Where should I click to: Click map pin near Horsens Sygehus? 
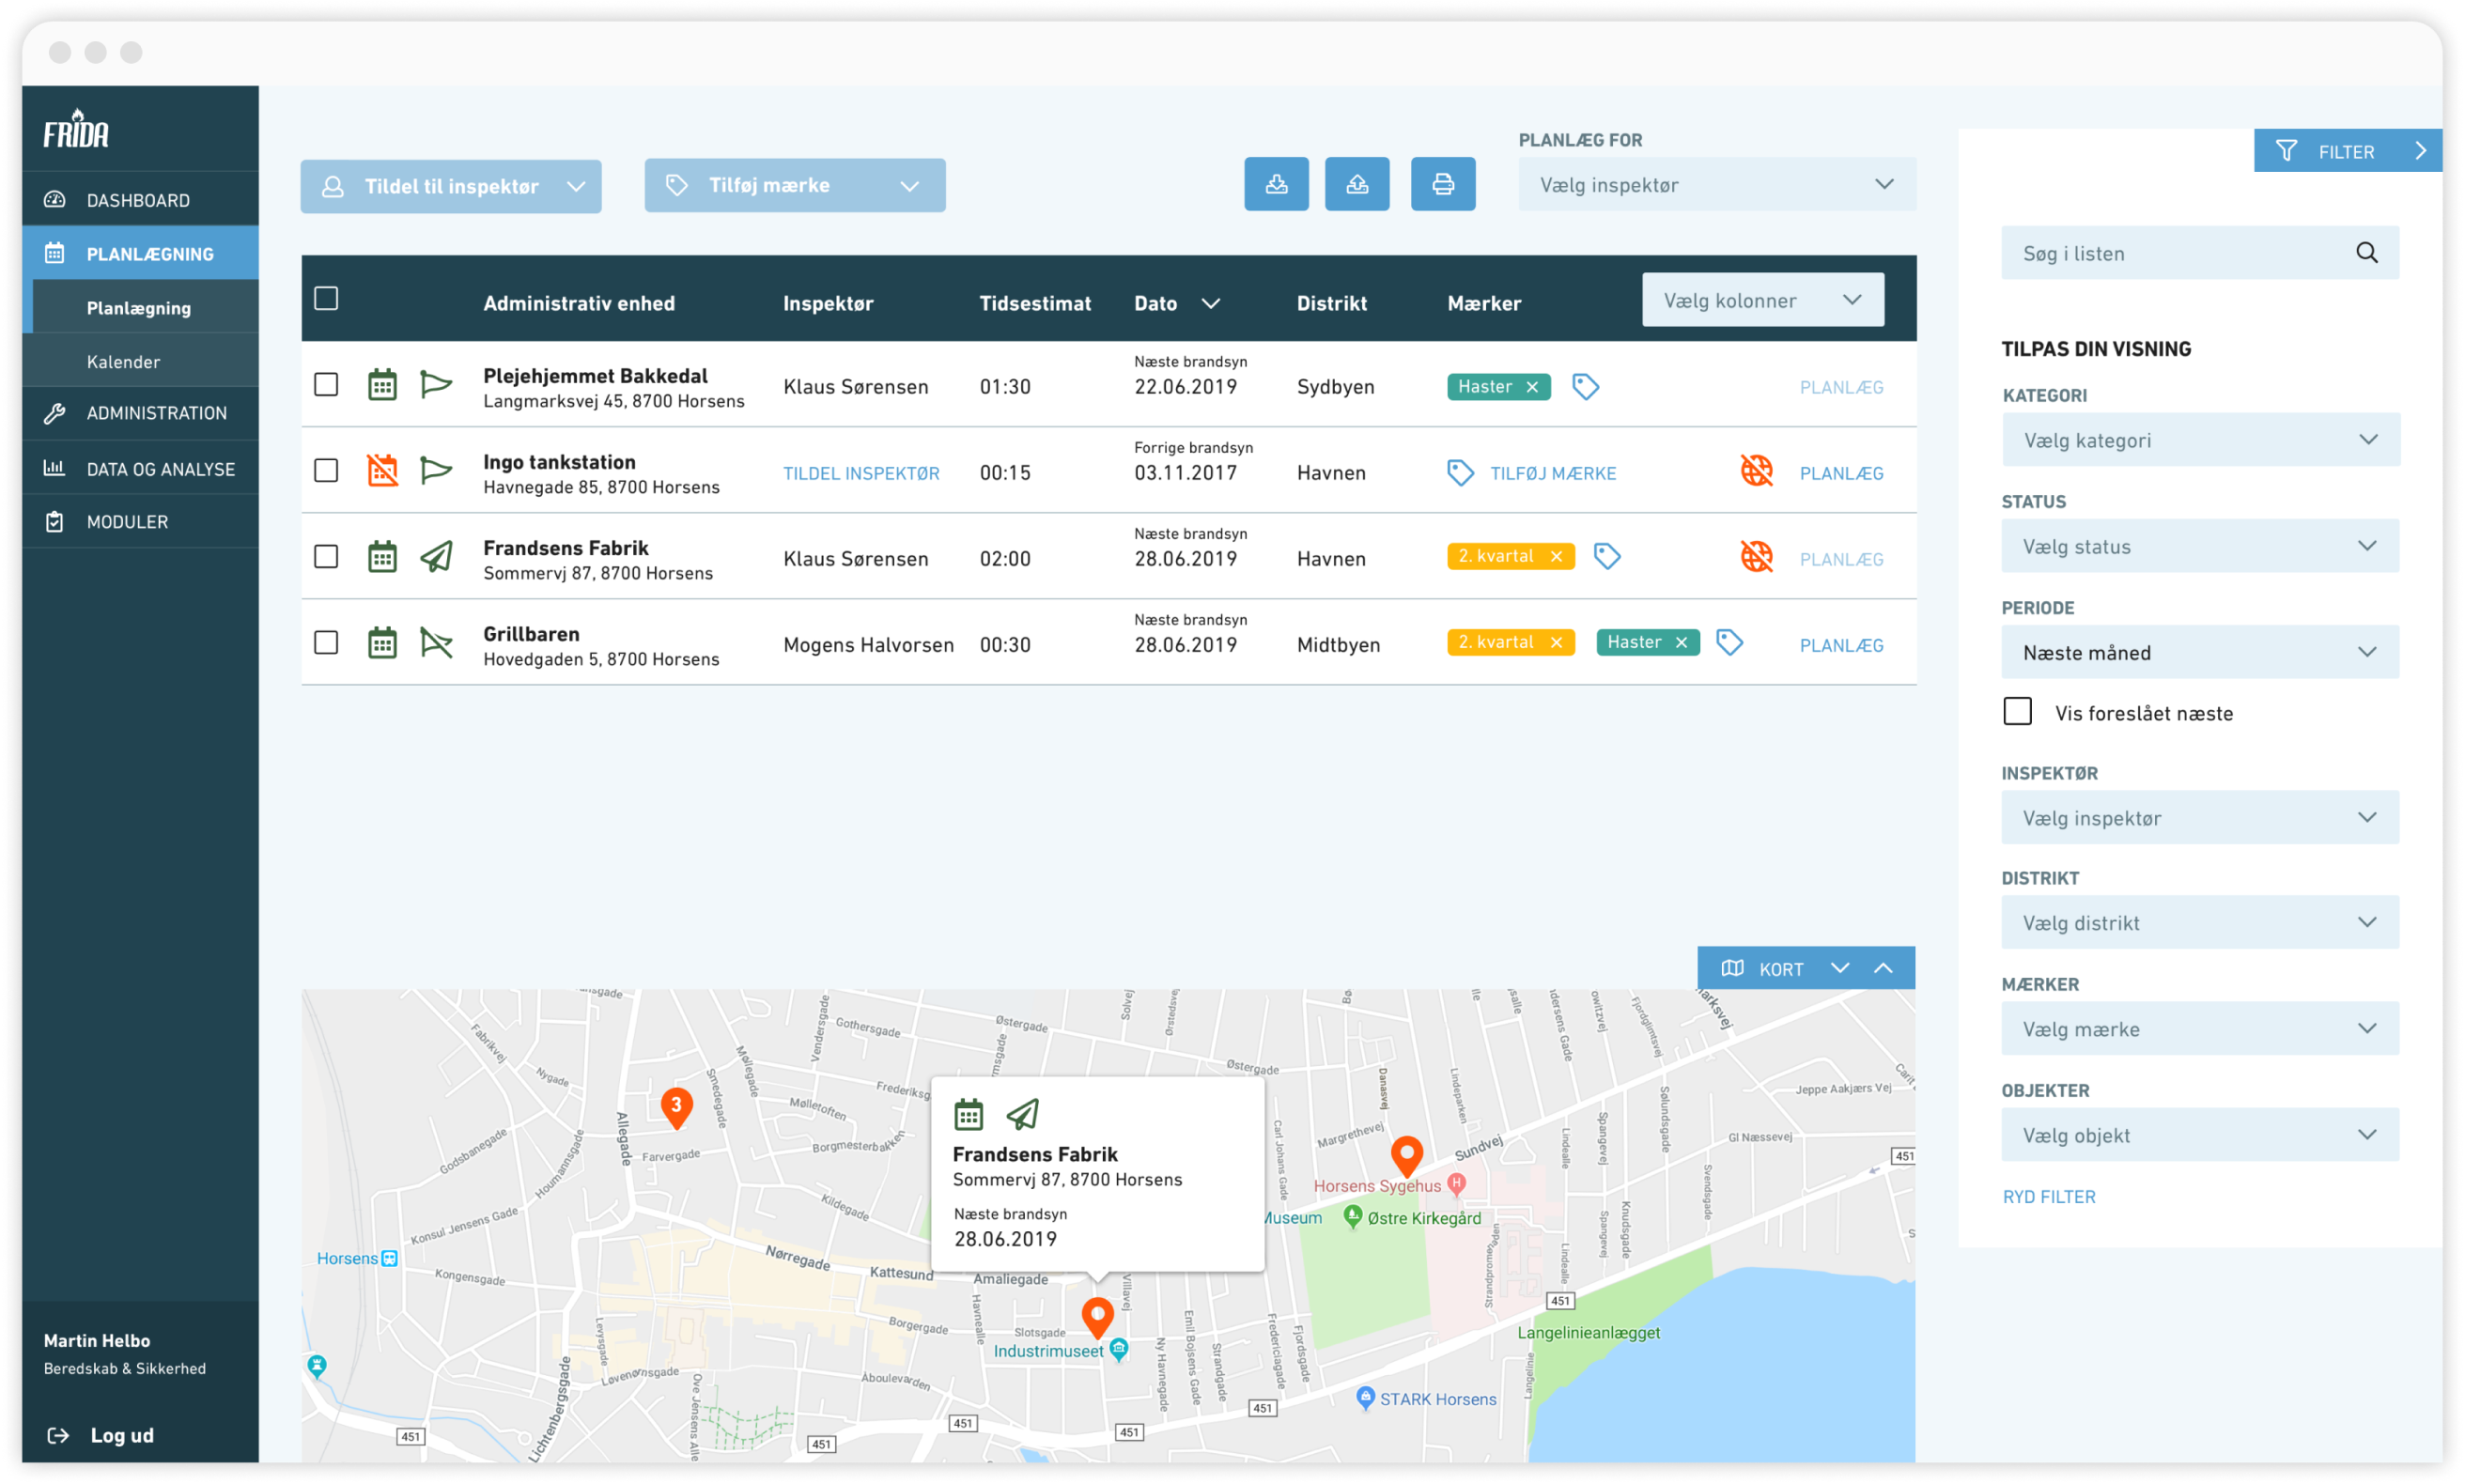pyautogui.click(x=1407, y=1156)
